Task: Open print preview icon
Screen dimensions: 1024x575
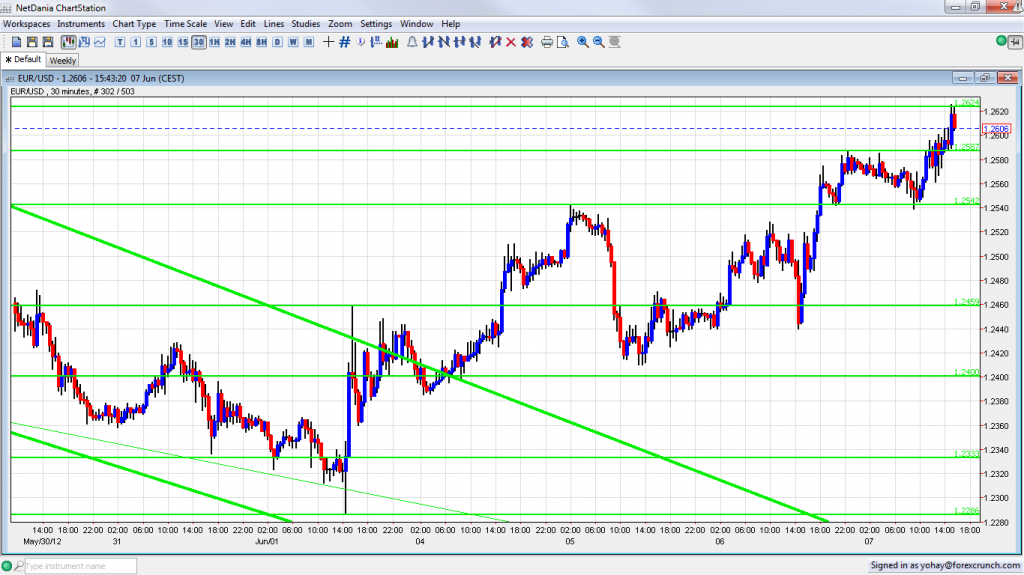Action: pyautogui.click(x=562, y=42)
